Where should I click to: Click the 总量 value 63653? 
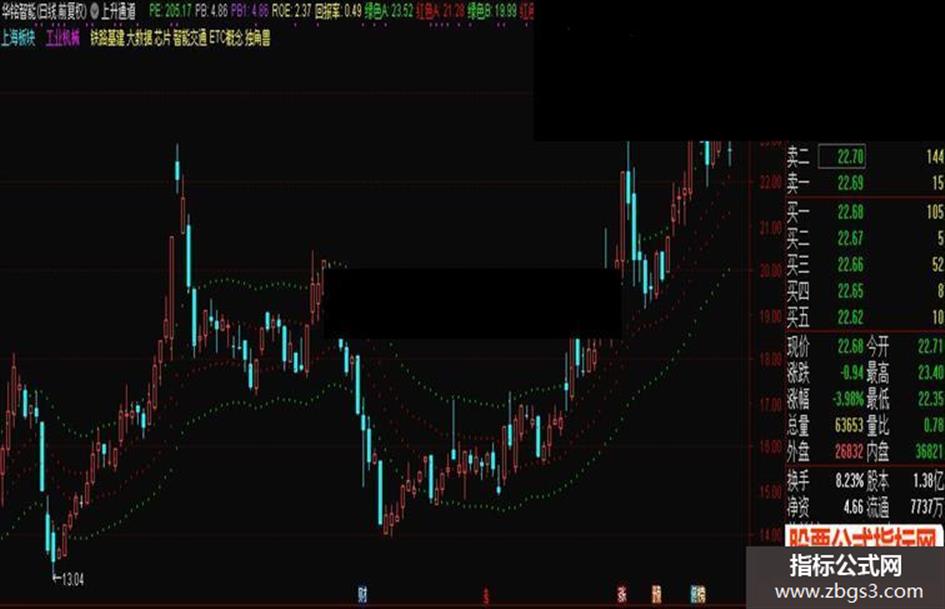[849, 426]
